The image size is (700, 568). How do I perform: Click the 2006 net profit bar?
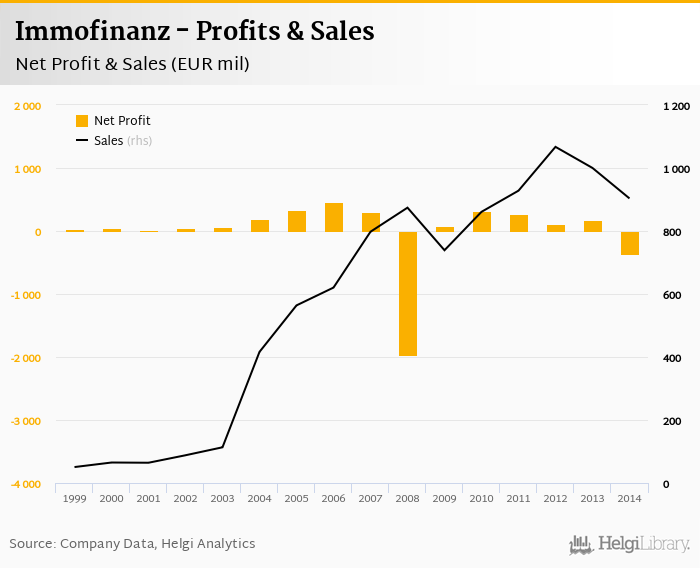(334, 217)
